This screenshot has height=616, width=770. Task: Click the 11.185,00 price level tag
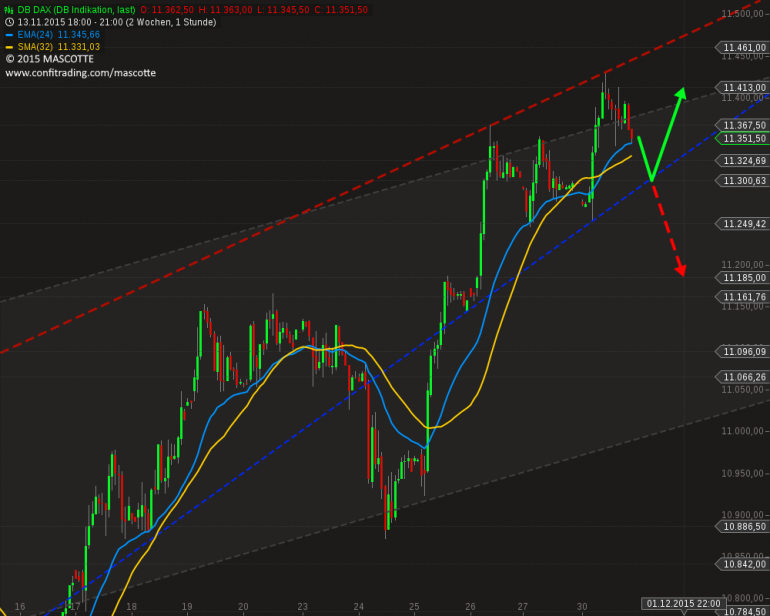742,278
